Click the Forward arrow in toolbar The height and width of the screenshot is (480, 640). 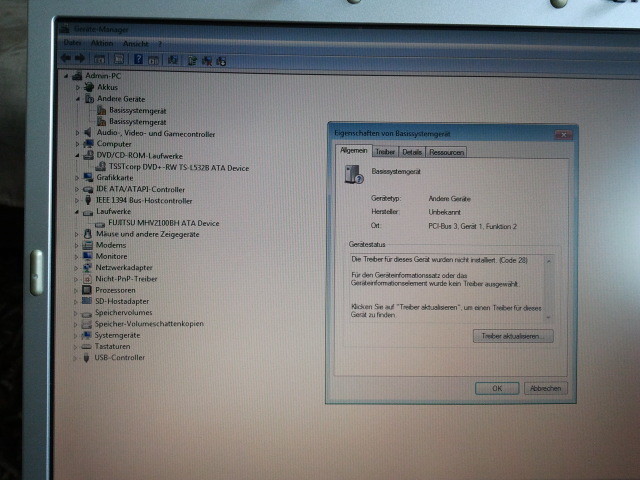coord(80,58)
